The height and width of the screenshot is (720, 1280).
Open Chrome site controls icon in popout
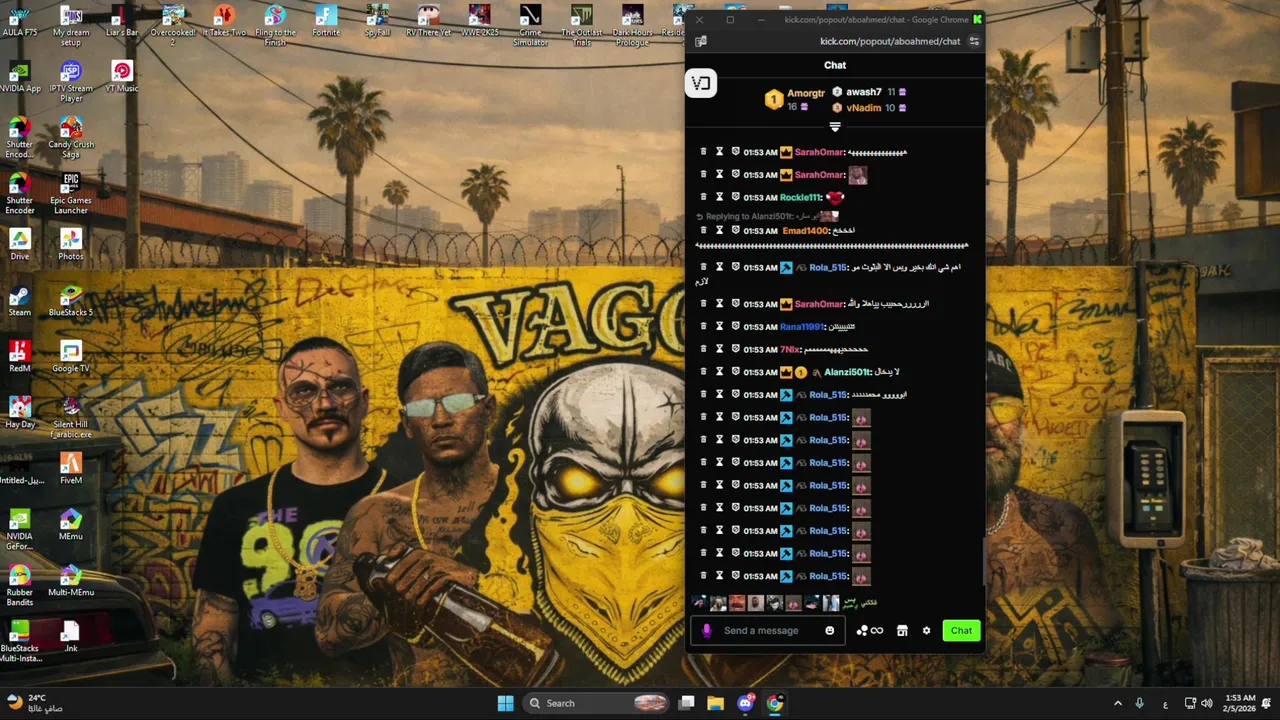click(x=974, y=41)
